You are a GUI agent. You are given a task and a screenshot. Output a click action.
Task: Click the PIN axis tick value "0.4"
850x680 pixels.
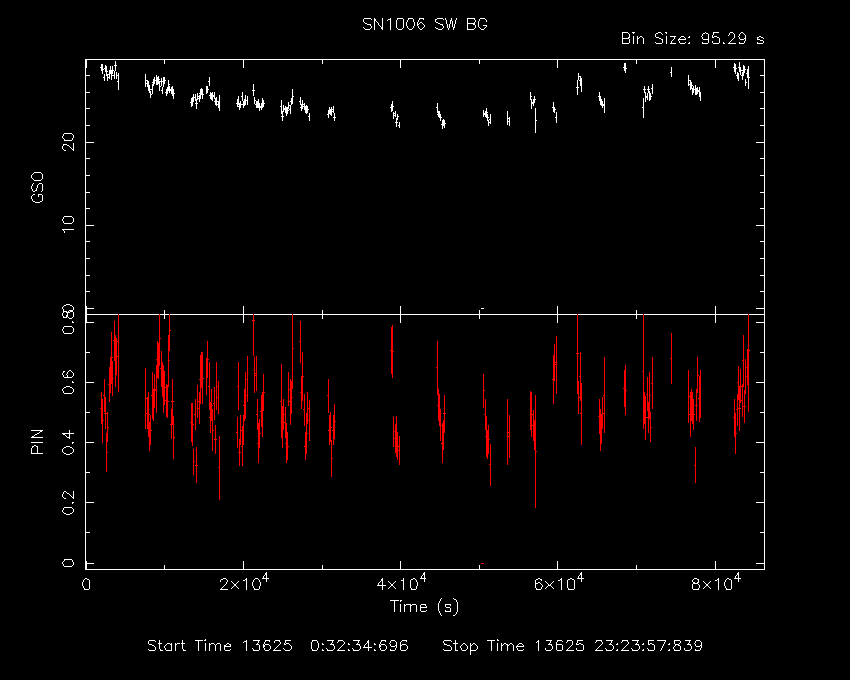(68, 442)
